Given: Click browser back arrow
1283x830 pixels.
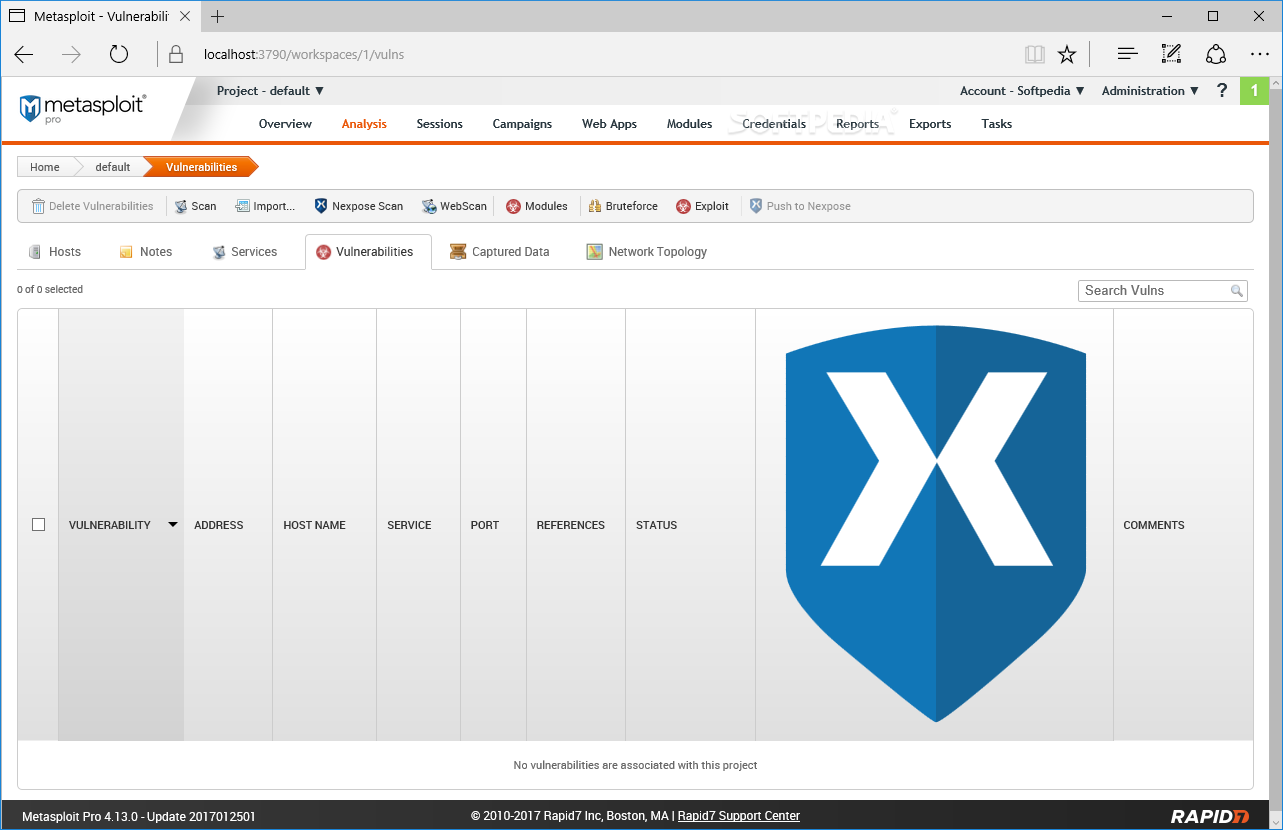Looking at the screenshot, I should click(x=24, y=54).
